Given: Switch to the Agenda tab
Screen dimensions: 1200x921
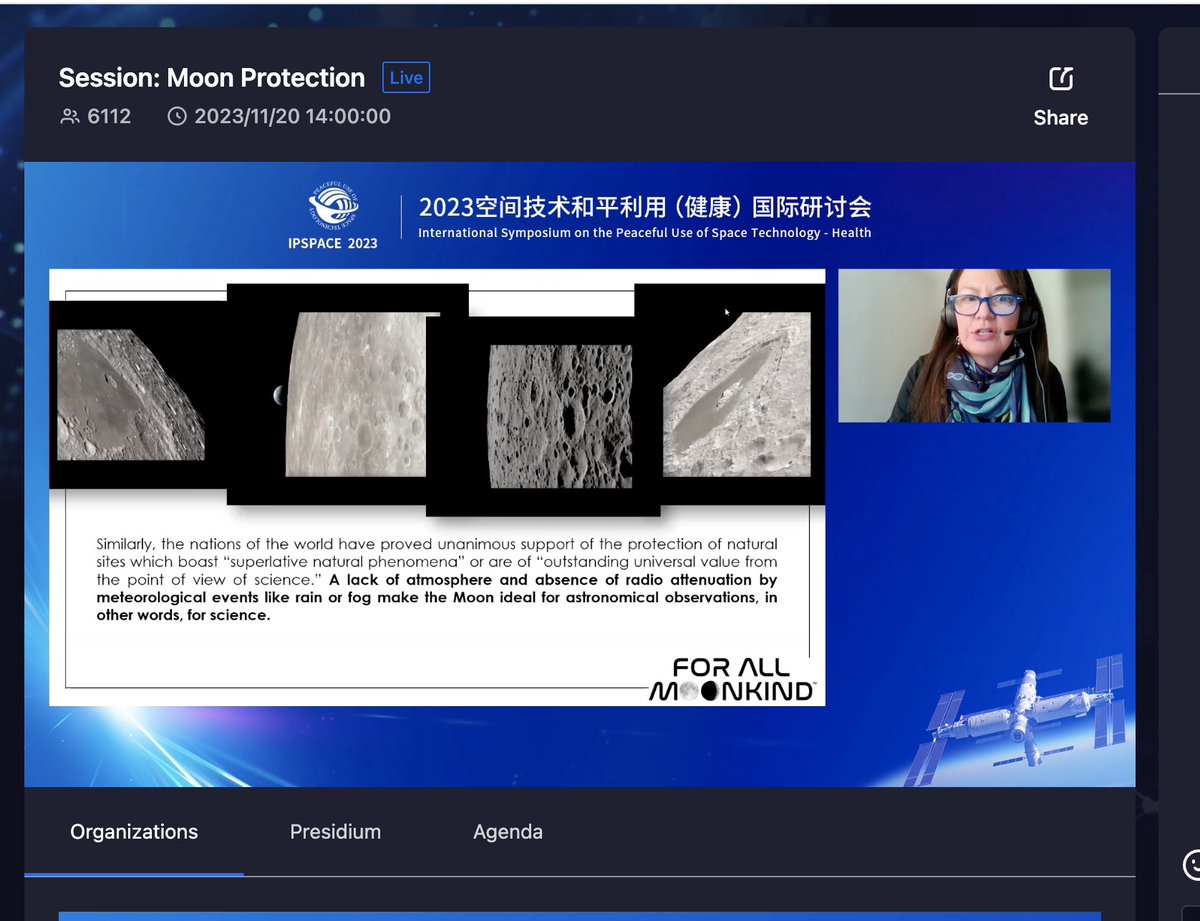Looking at the screenshot, I should (x=508, y=832).
